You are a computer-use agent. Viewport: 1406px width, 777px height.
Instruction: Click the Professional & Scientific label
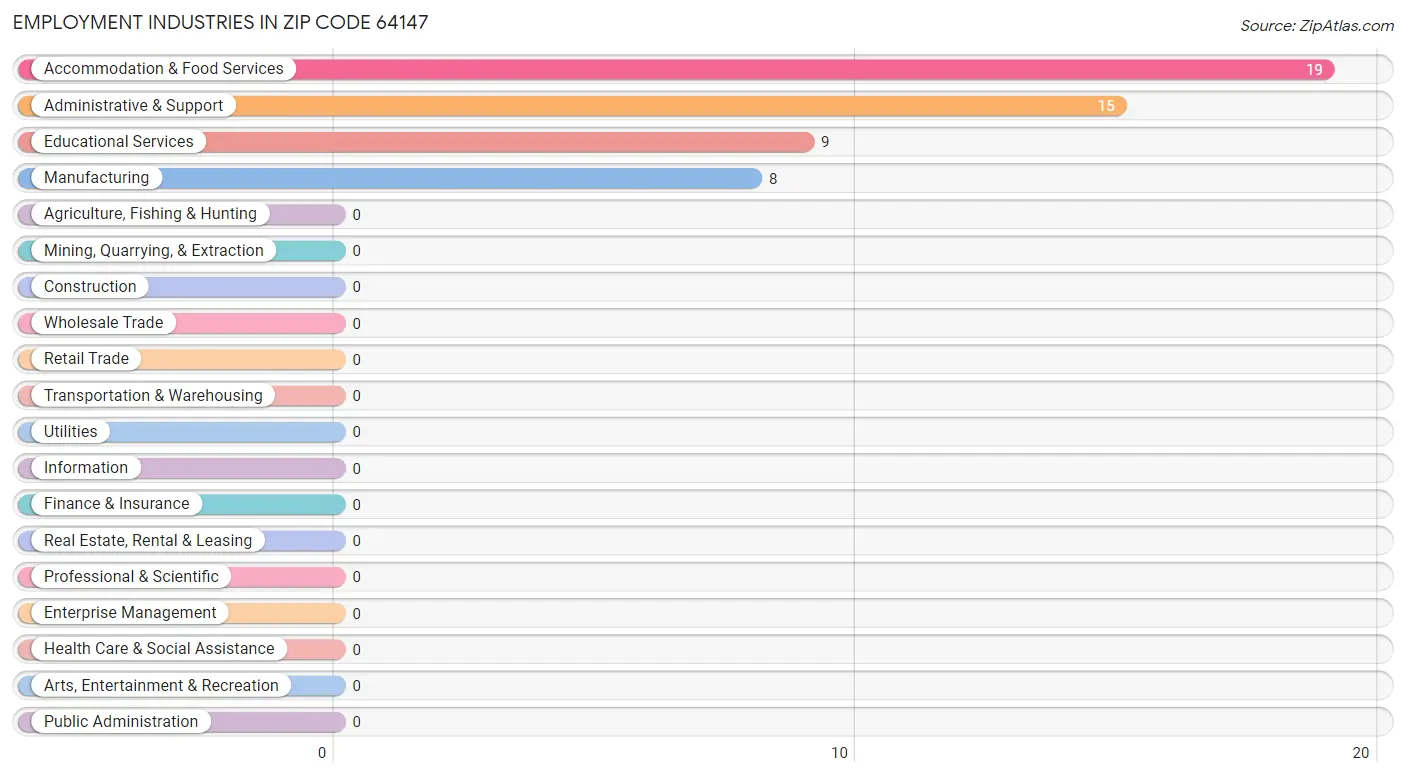point(131,576)
